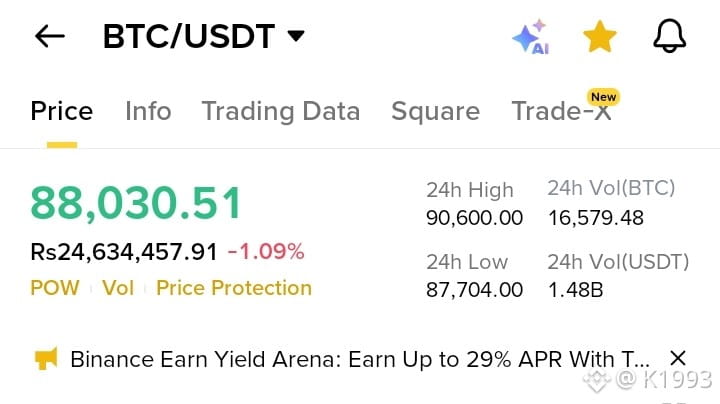Open the Trading Data tab
720x404 pixels.
pyautogui.click(x=280, y=111)
